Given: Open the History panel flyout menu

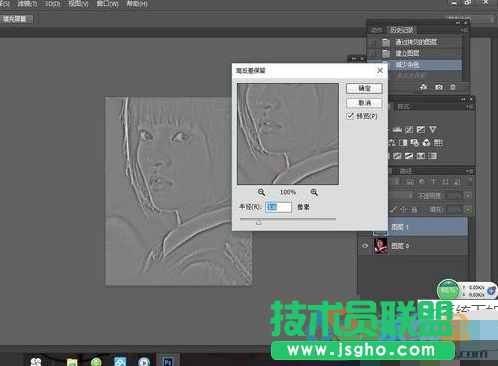Looking at the screenshot, I should click(465, 30).
